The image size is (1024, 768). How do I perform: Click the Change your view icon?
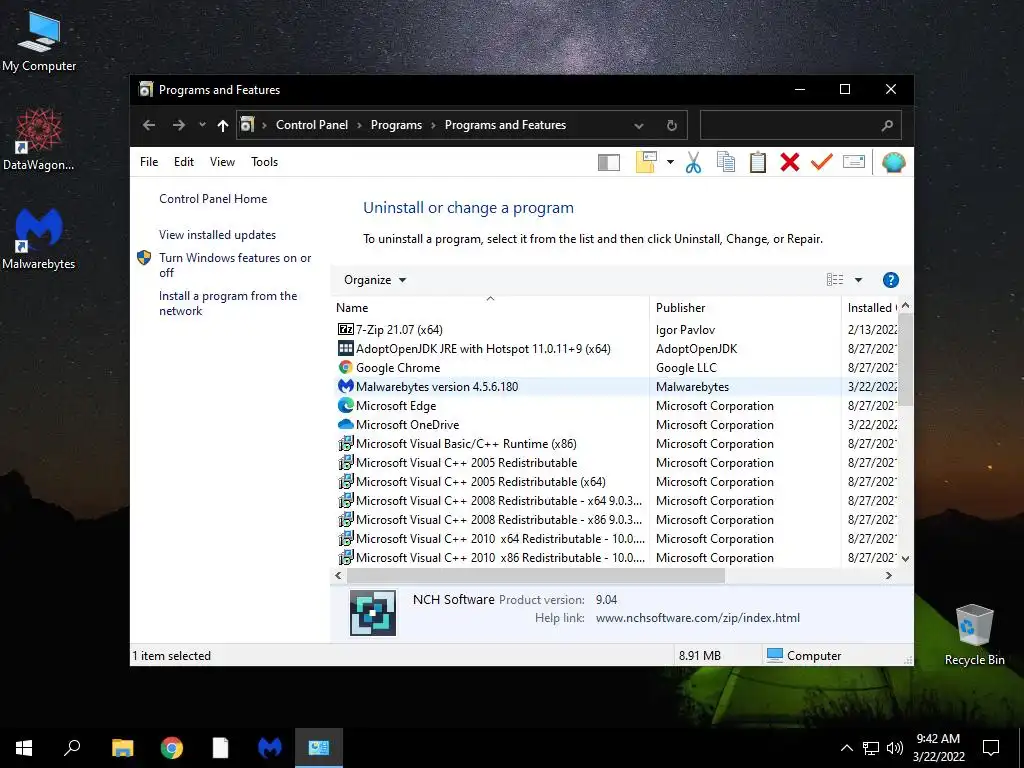coord(835,280)
